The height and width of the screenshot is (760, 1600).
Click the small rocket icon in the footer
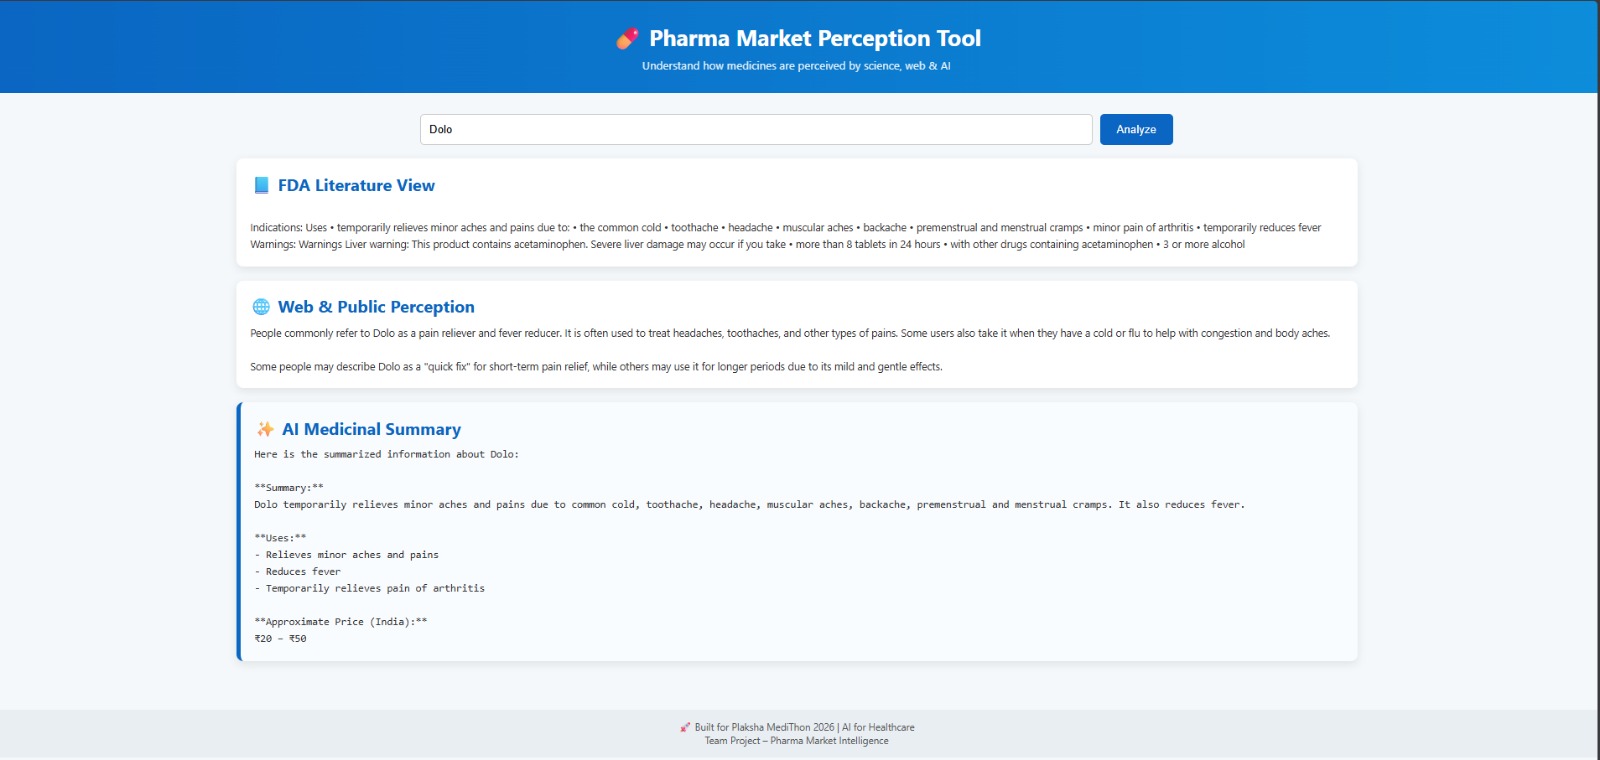pyautogui.click(x=685, y=727)
